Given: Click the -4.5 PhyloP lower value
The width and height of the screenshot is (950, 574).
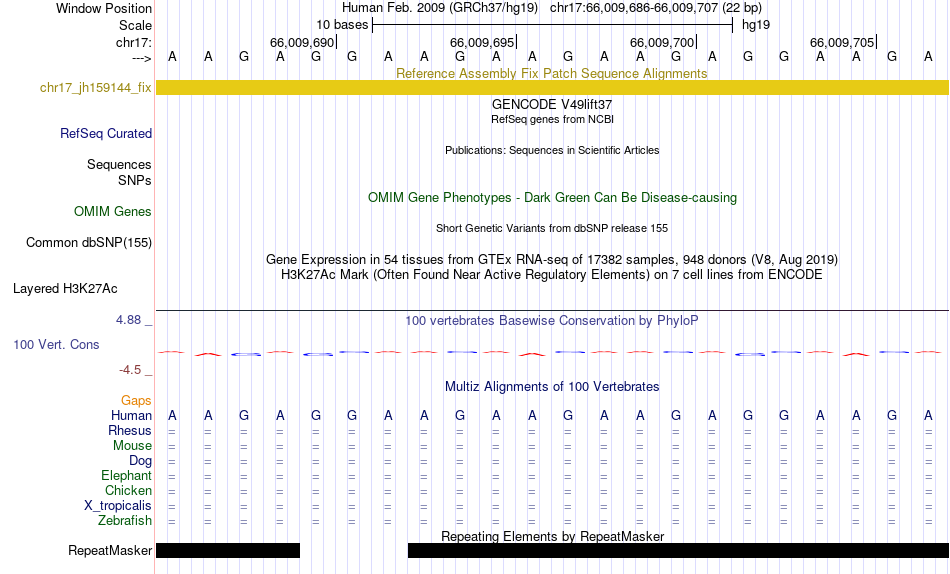Looking at the screenshot, I should pyautogui.click(x=130, y=370).
